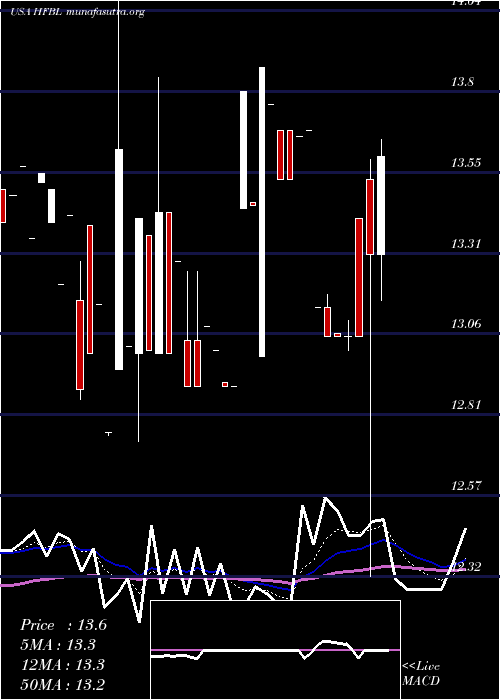Click the tallest white candlestick near 13.8
500x700 pixels.
(x=262, y=212)
